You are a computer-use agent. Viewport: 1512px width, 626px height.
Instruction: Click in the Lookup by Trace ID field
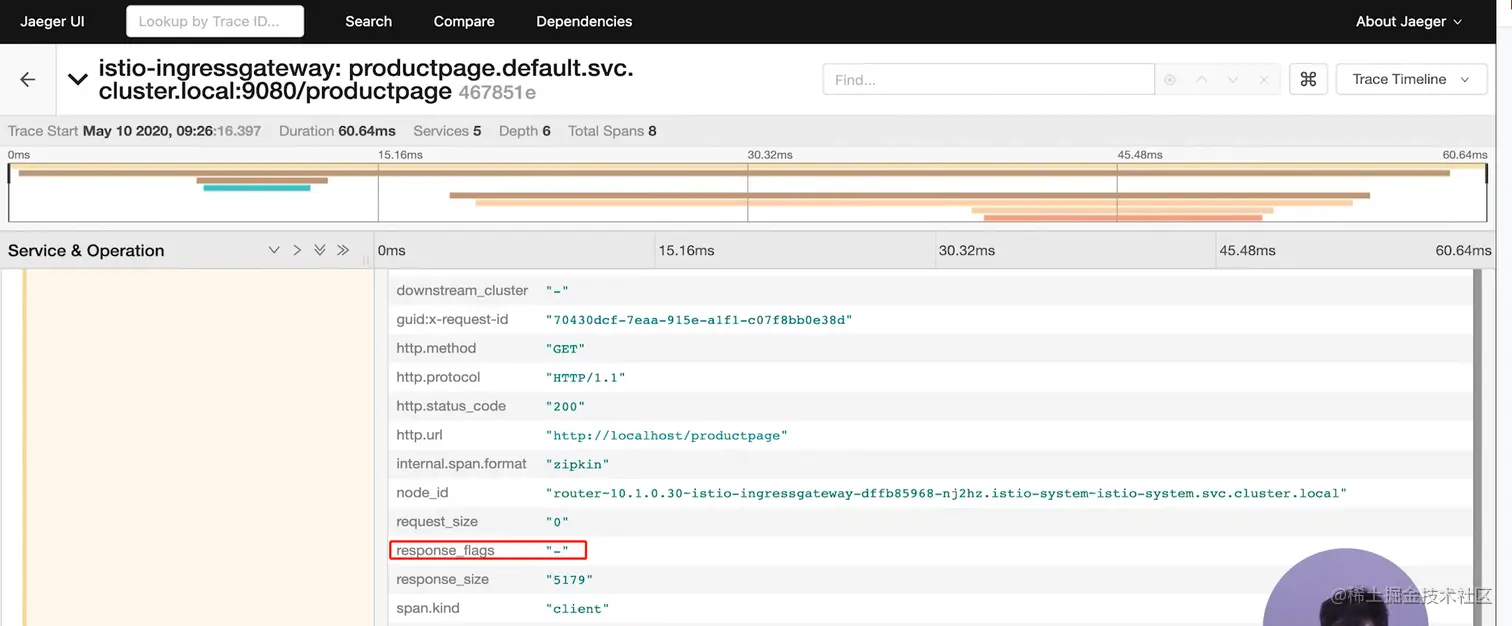(x=215, y=21)
